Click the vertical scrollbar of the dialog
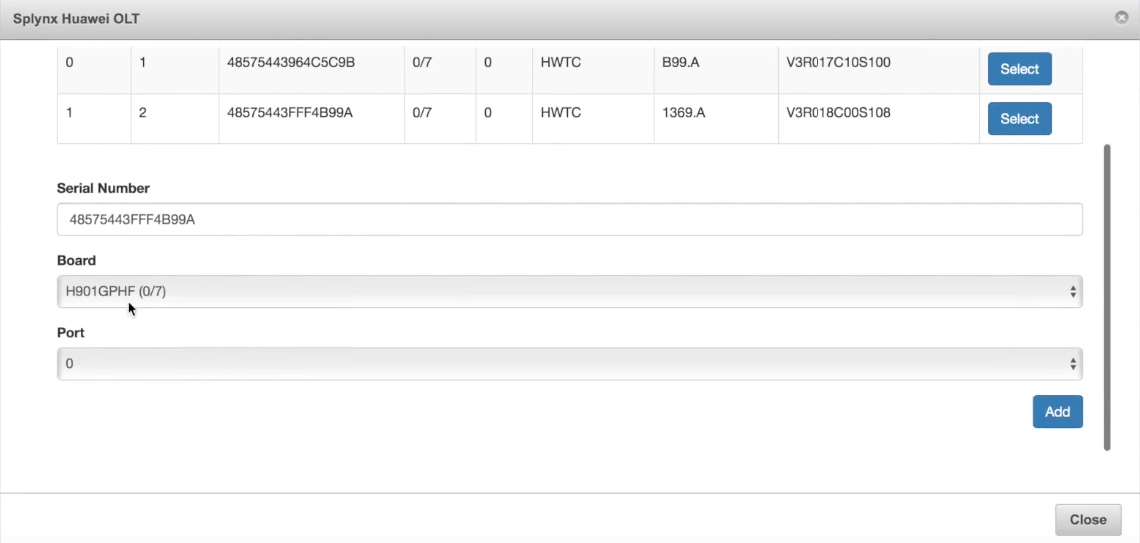The width and height of the screenshot is (1140, 543). click(x=1107, y=297)
